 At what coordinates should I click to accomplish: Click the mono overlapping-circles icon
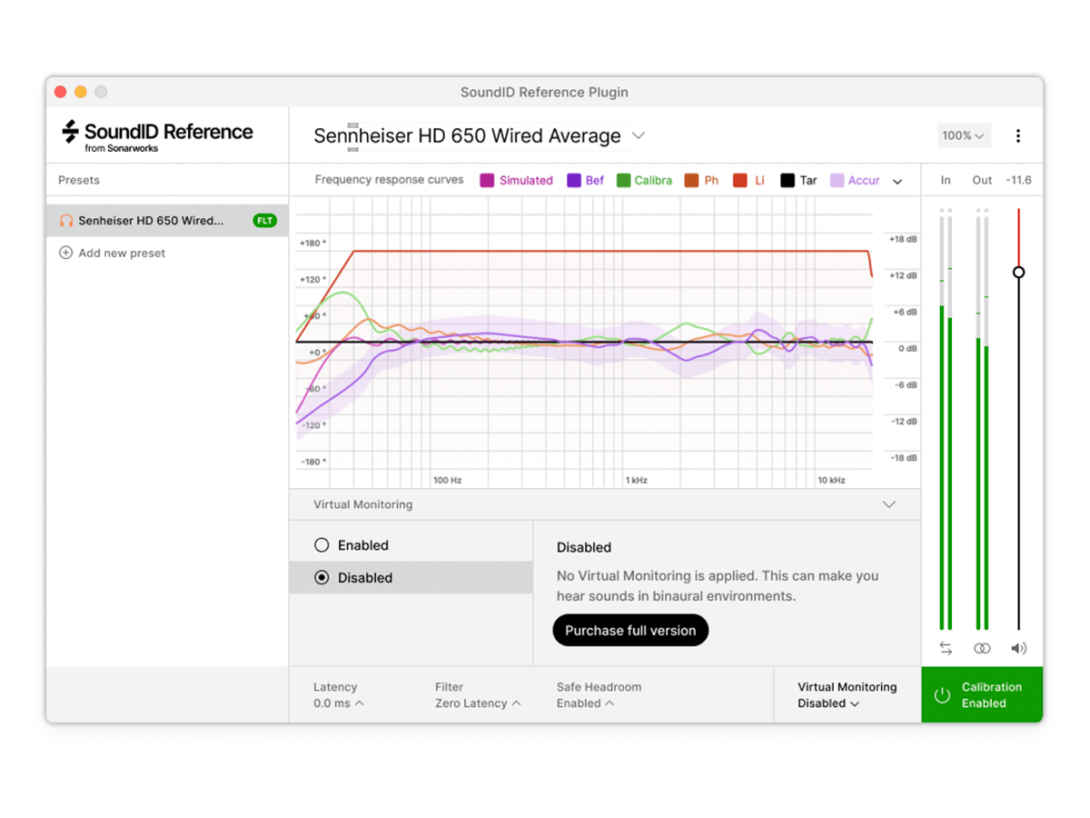[982, 648]
